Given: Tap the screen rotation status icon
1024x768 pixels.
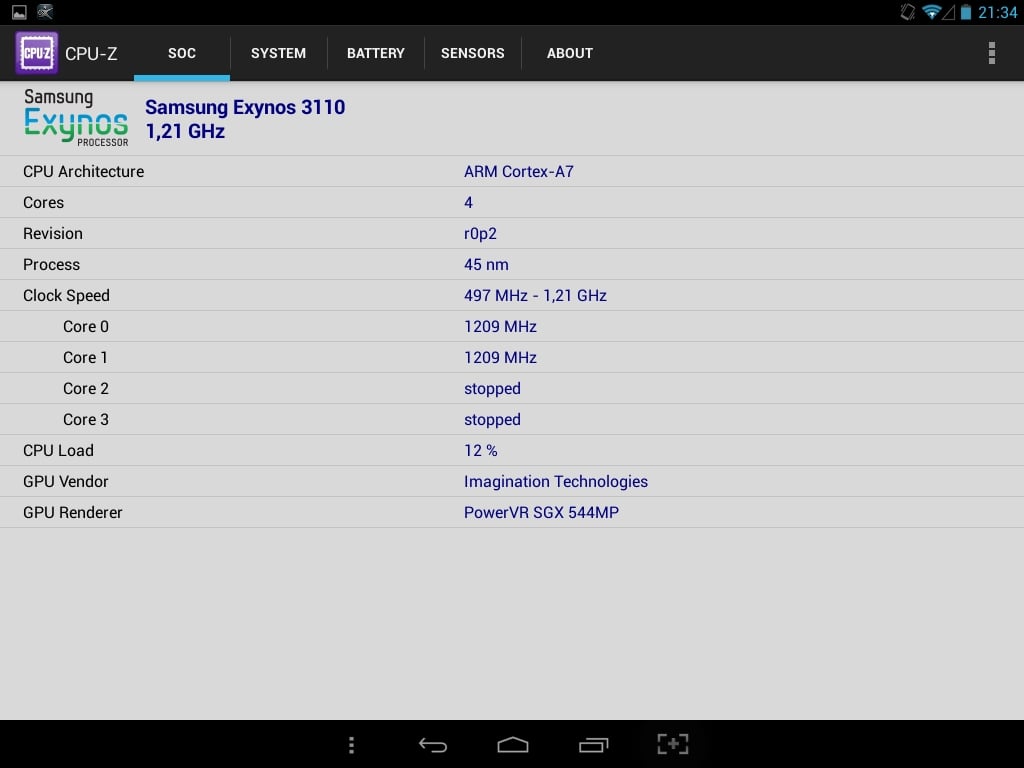Looking at the screenshot, I should (x=908, y=12).
